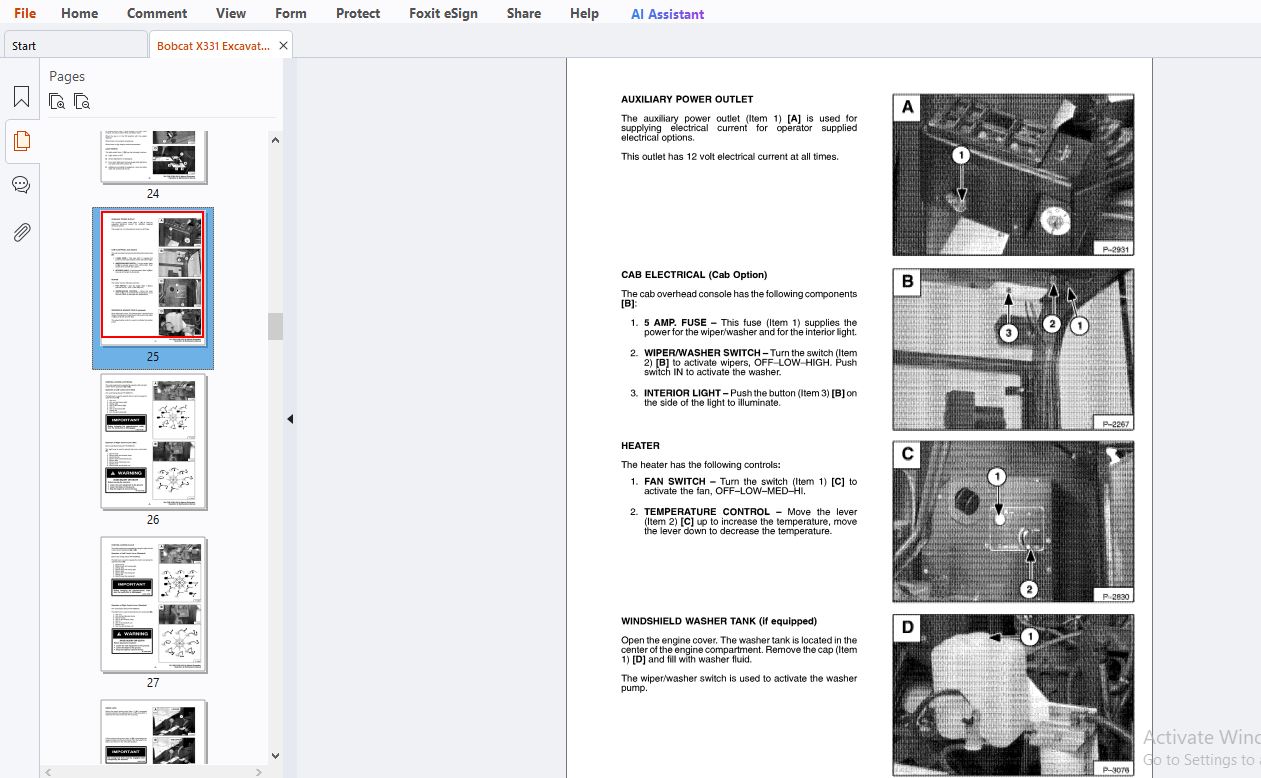The width and height of the screenshot is (1261, 778).
Task: Click figure D photo in document
Action: [x=1013, y=695]
